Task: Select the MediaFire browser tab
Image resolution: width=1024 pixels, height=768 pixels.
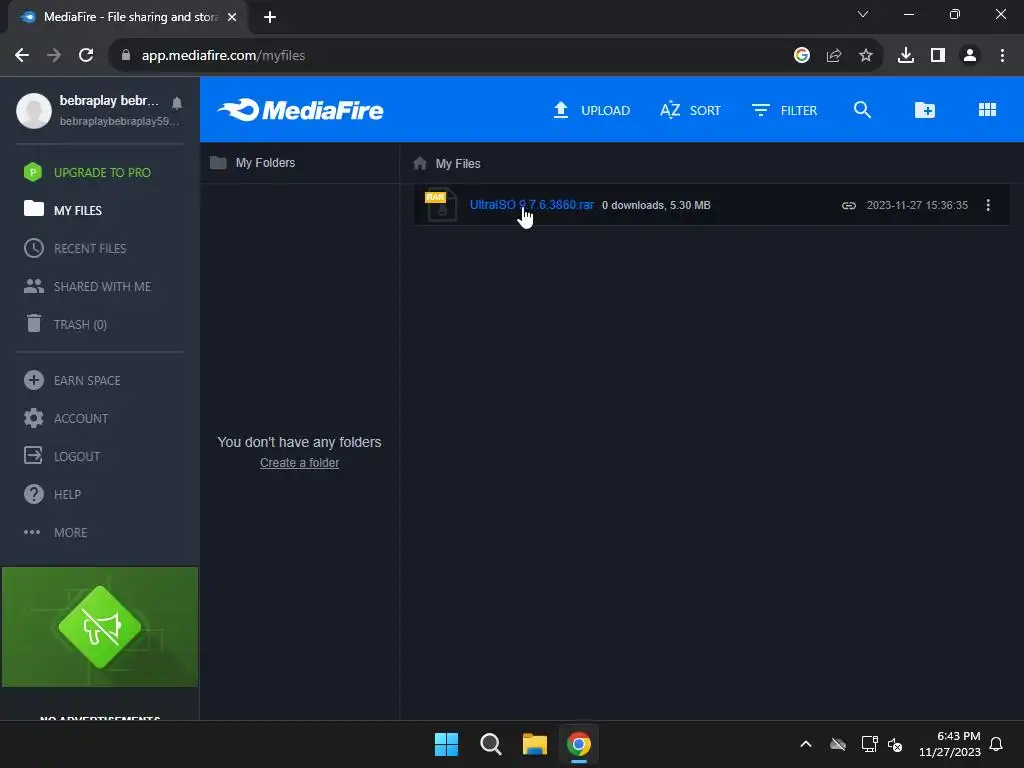Action: pyautogui.click(x=127, y=17)
